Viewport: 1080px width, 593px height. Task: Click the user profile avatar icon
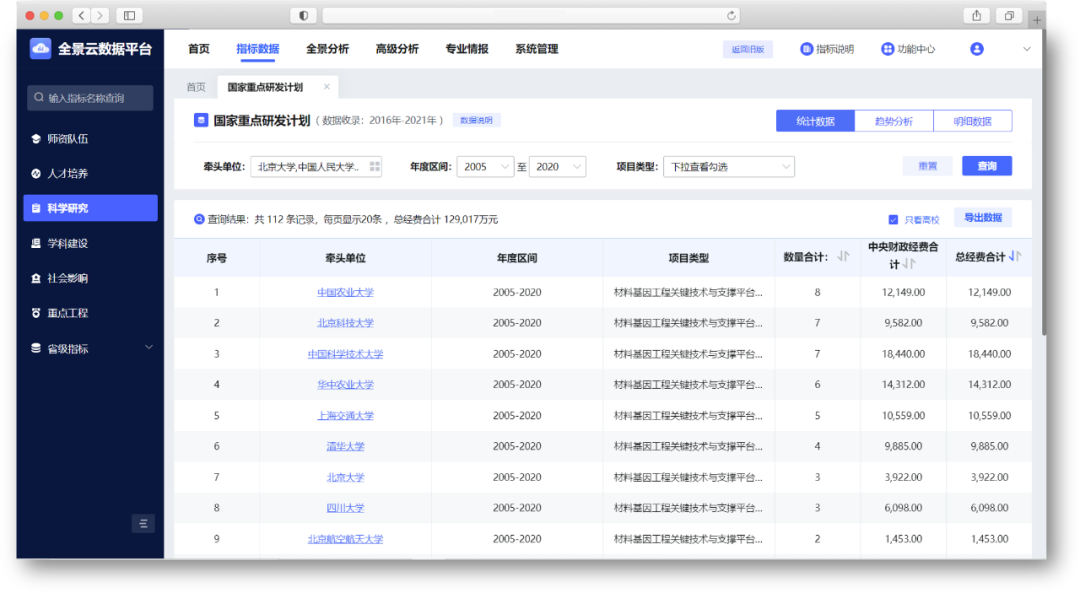point(977,49)
